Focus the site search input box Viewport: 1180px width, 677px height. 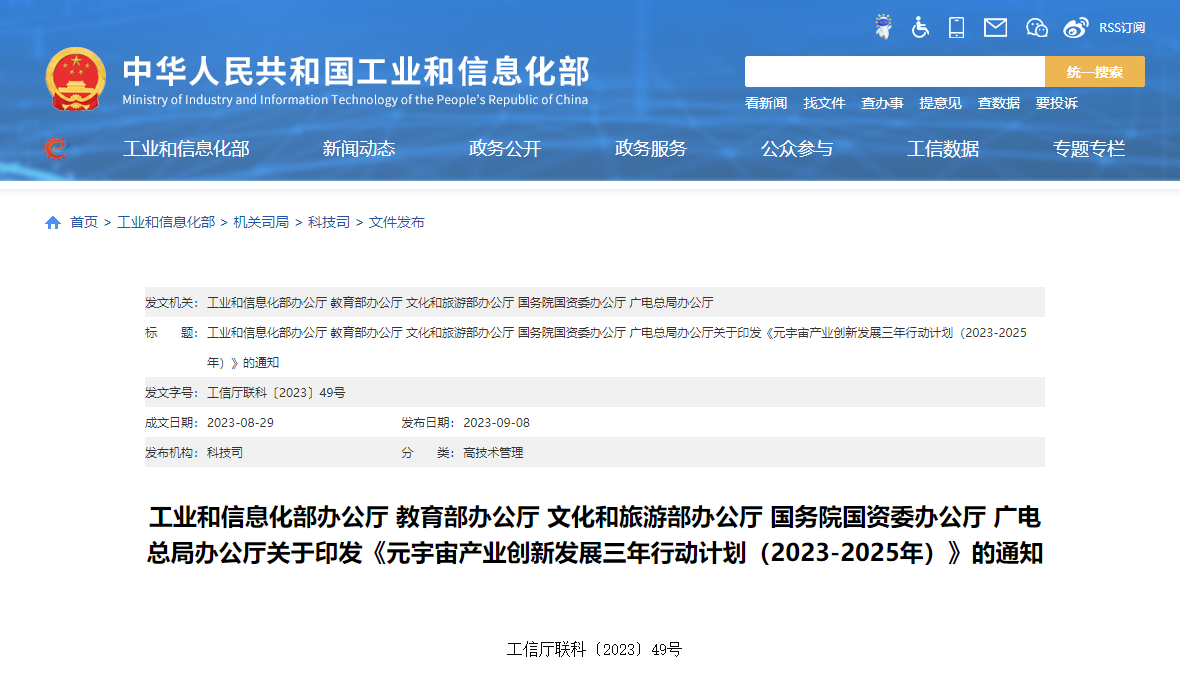pyautogui.click(x=894, y=72)
